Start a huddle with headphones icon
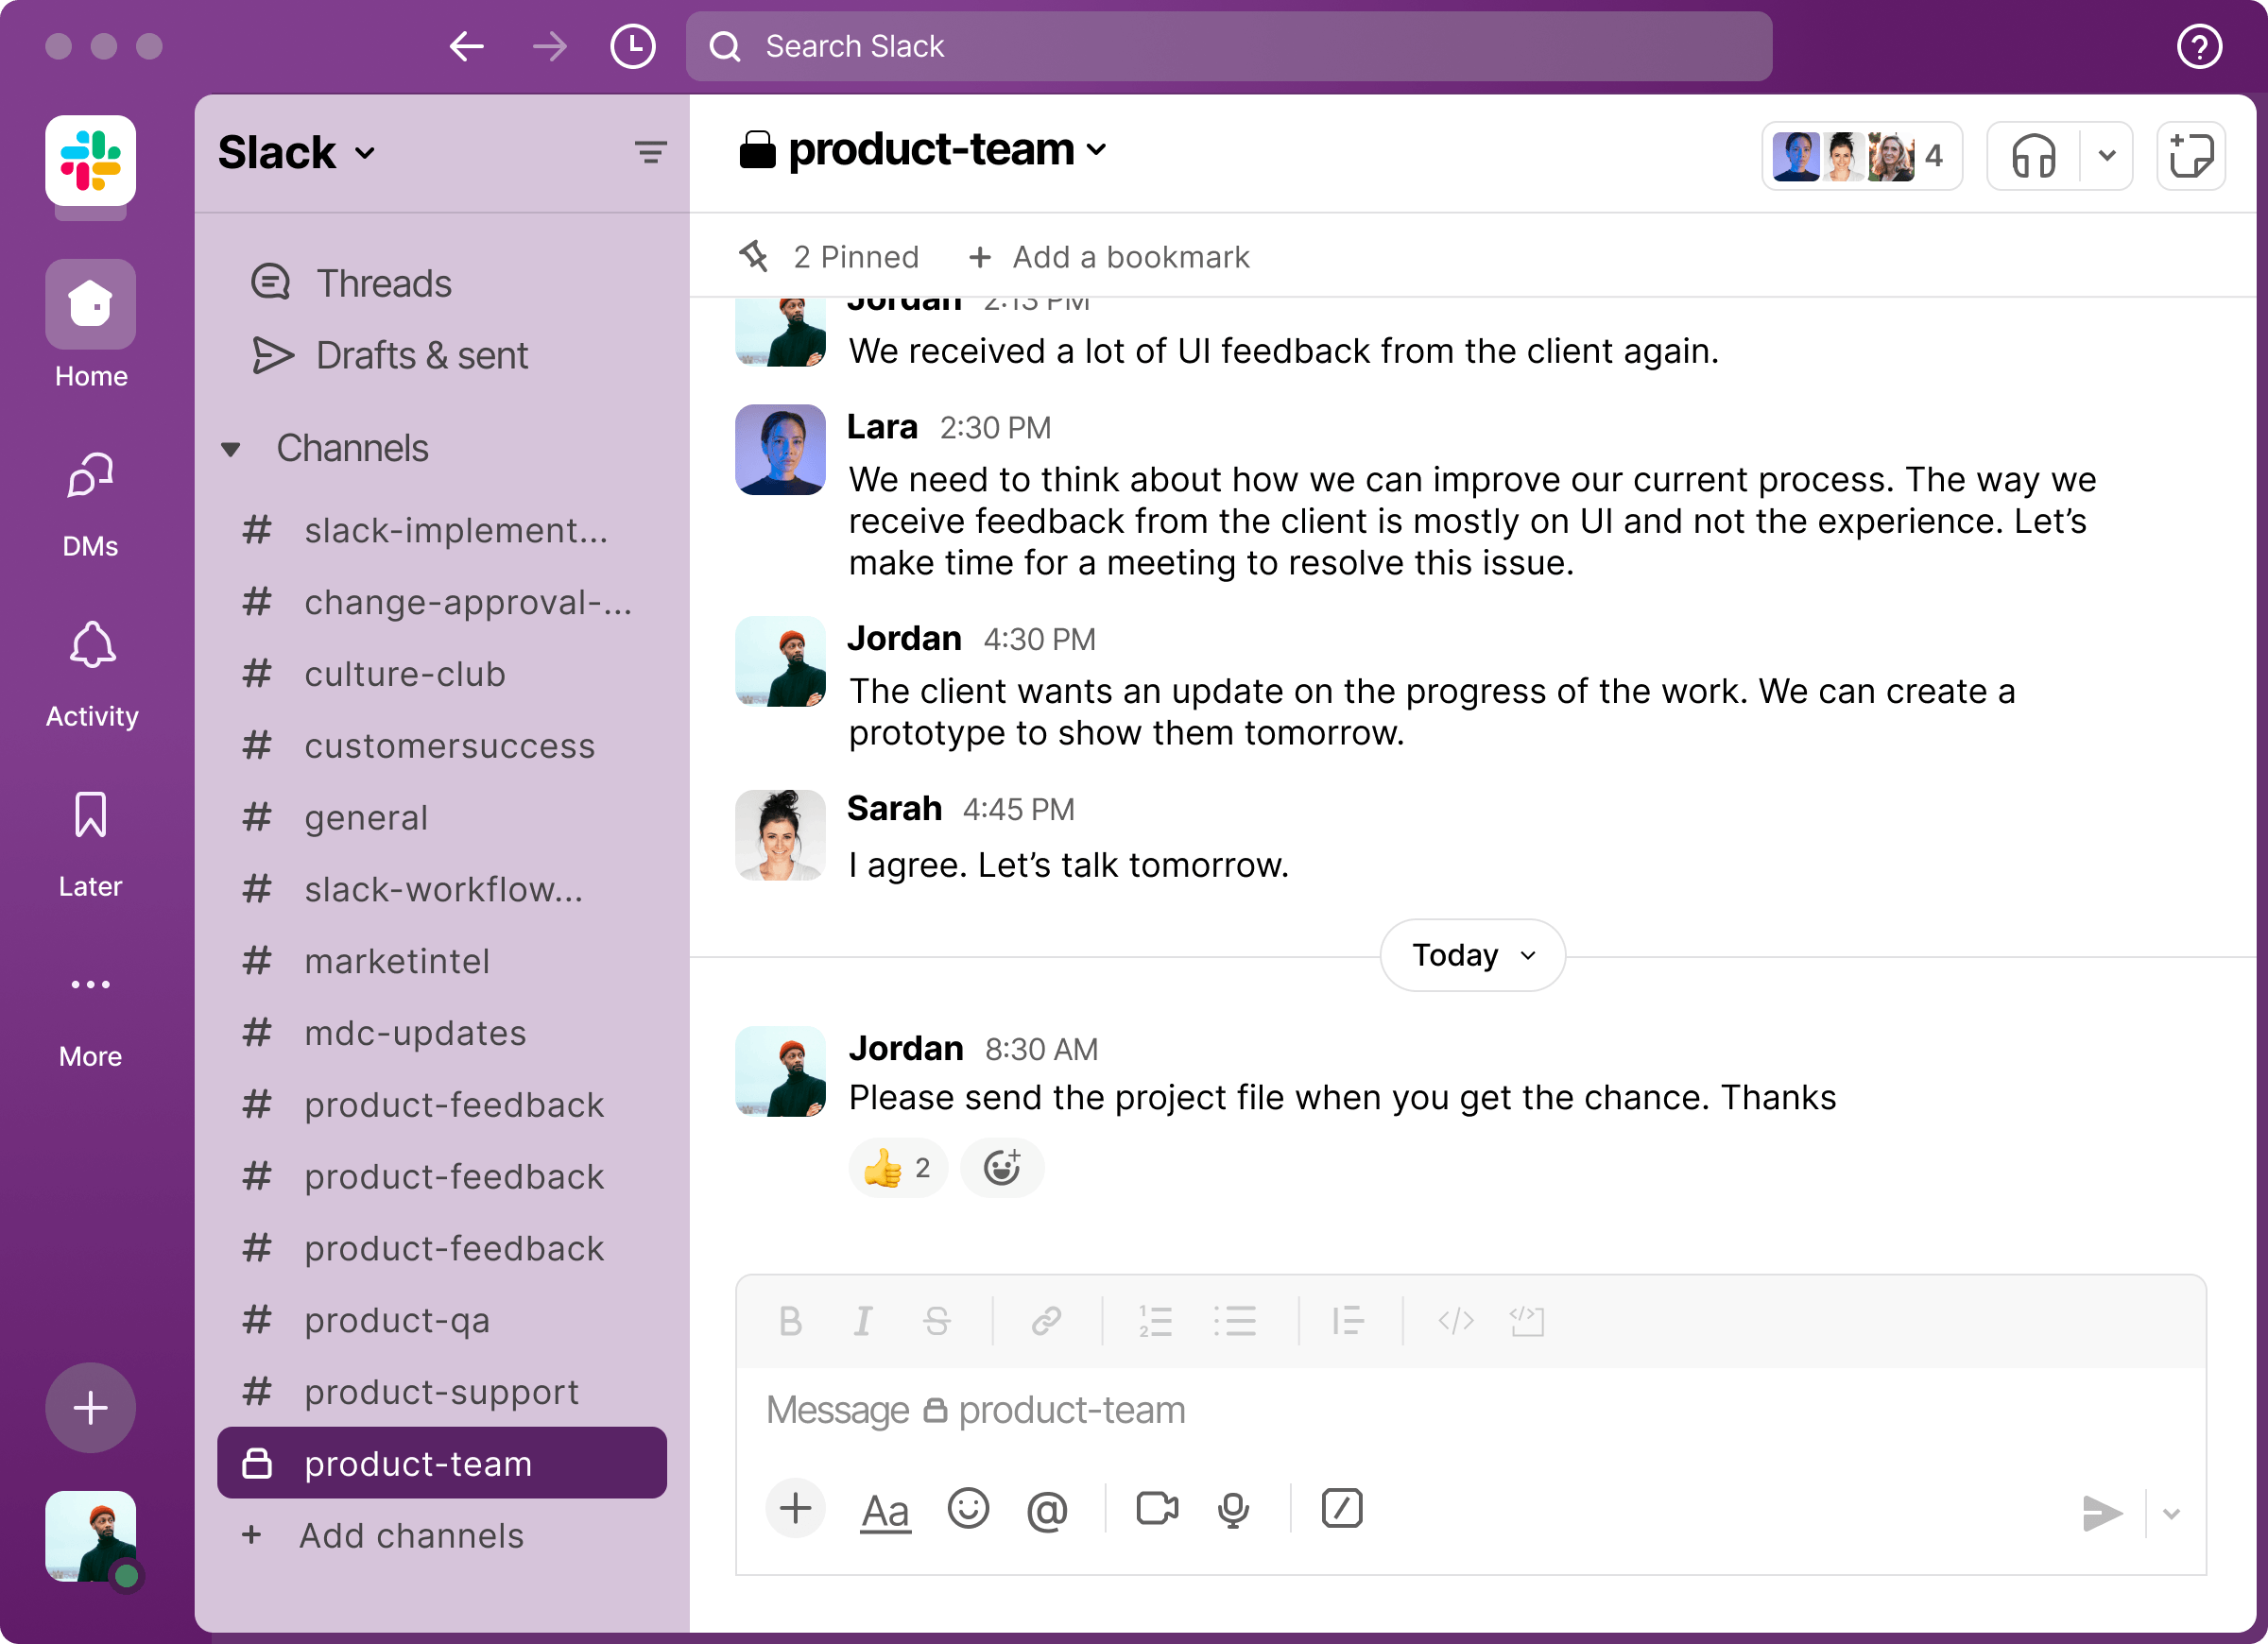The width and height of the screenshot is (2268, 1644). 2033,156
